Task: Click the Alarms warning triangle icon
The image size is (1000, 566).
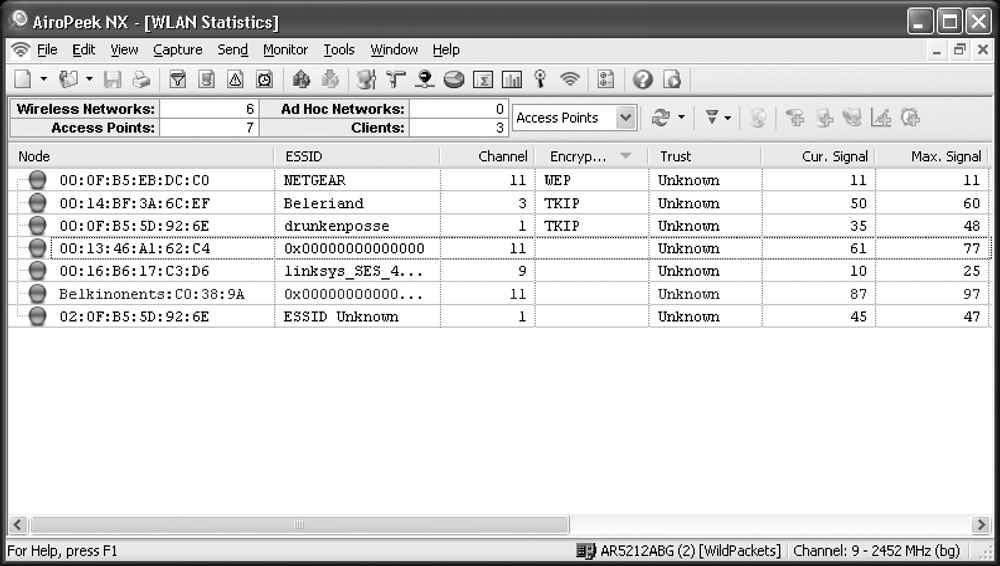Action: [x=235, y=80]
